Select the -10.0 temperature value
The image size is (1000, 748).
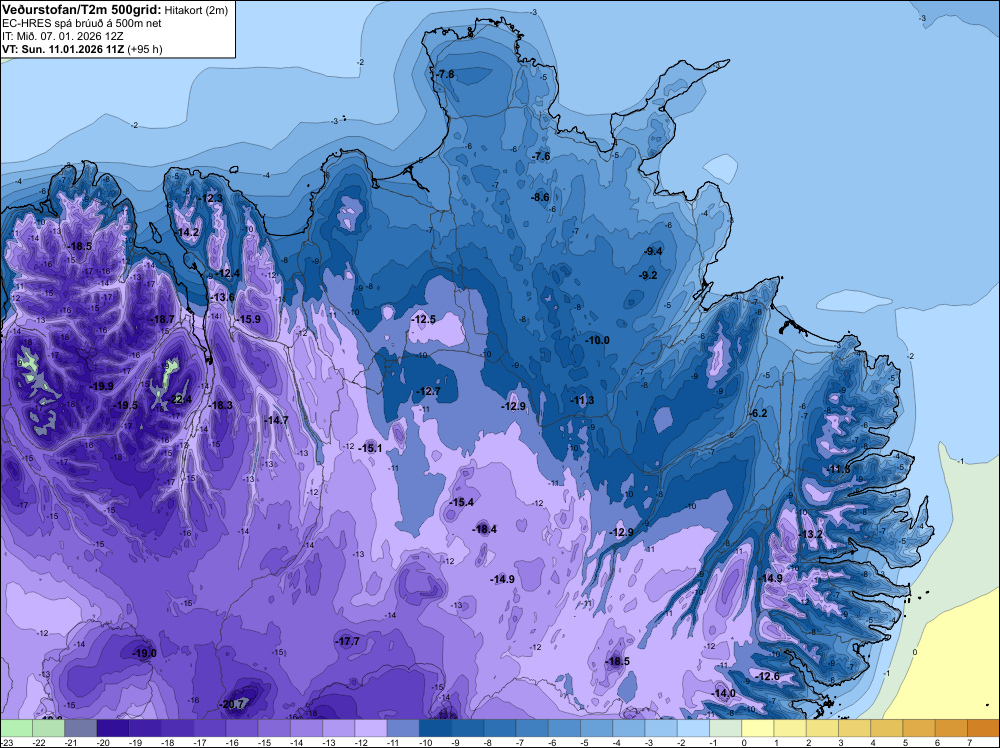point(598,341)
